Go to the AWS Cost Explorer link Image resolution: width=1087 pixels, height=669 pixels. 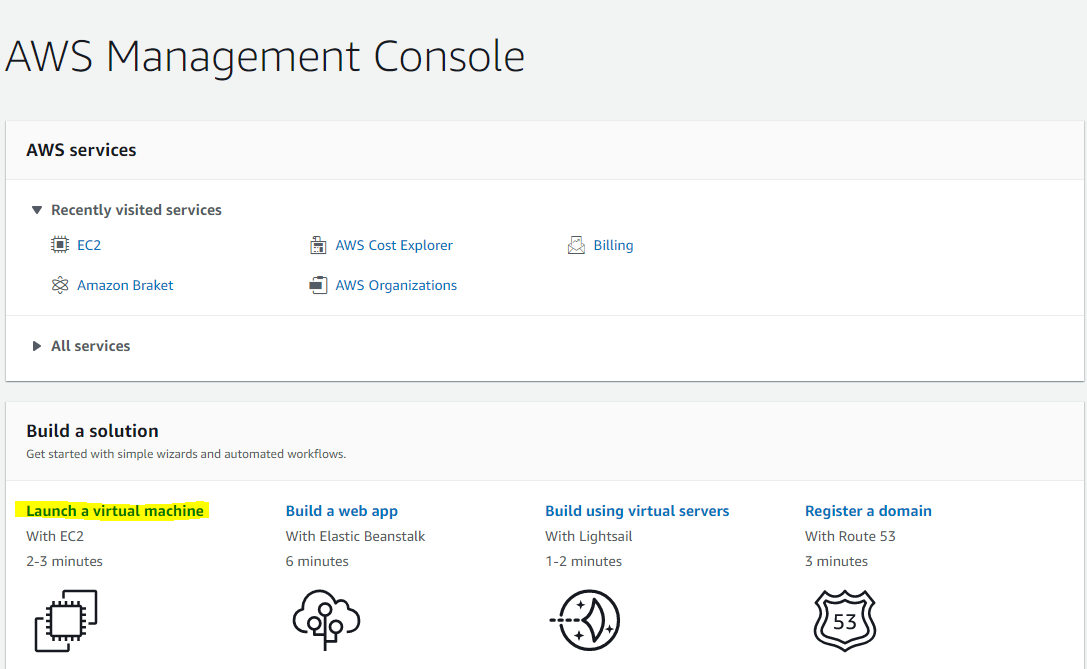[394, 245]
